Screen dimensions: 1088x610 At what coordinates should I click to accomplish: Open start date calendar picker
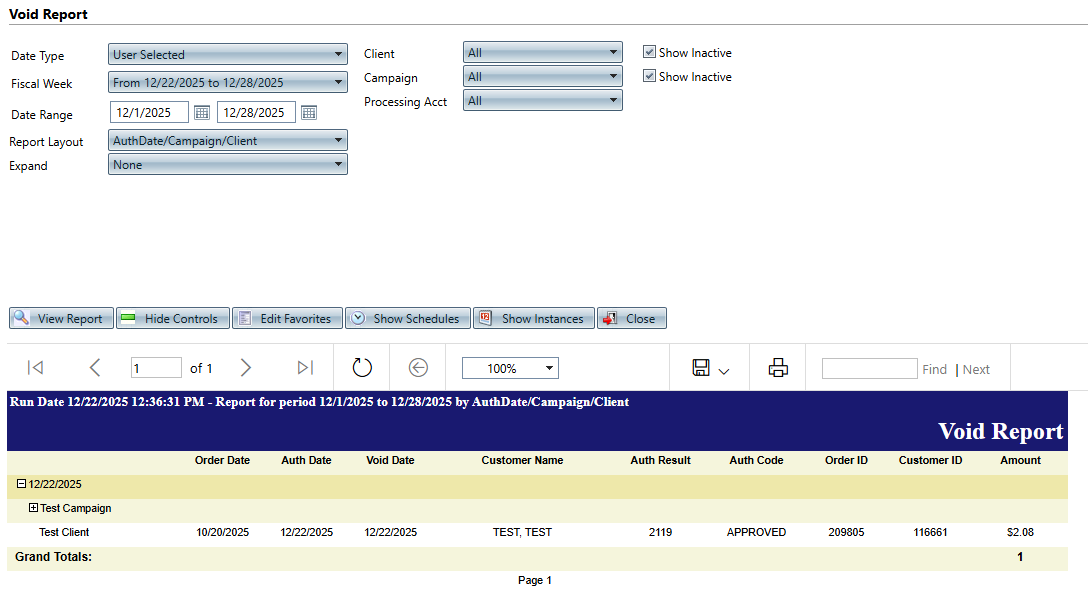coord(201,113)
